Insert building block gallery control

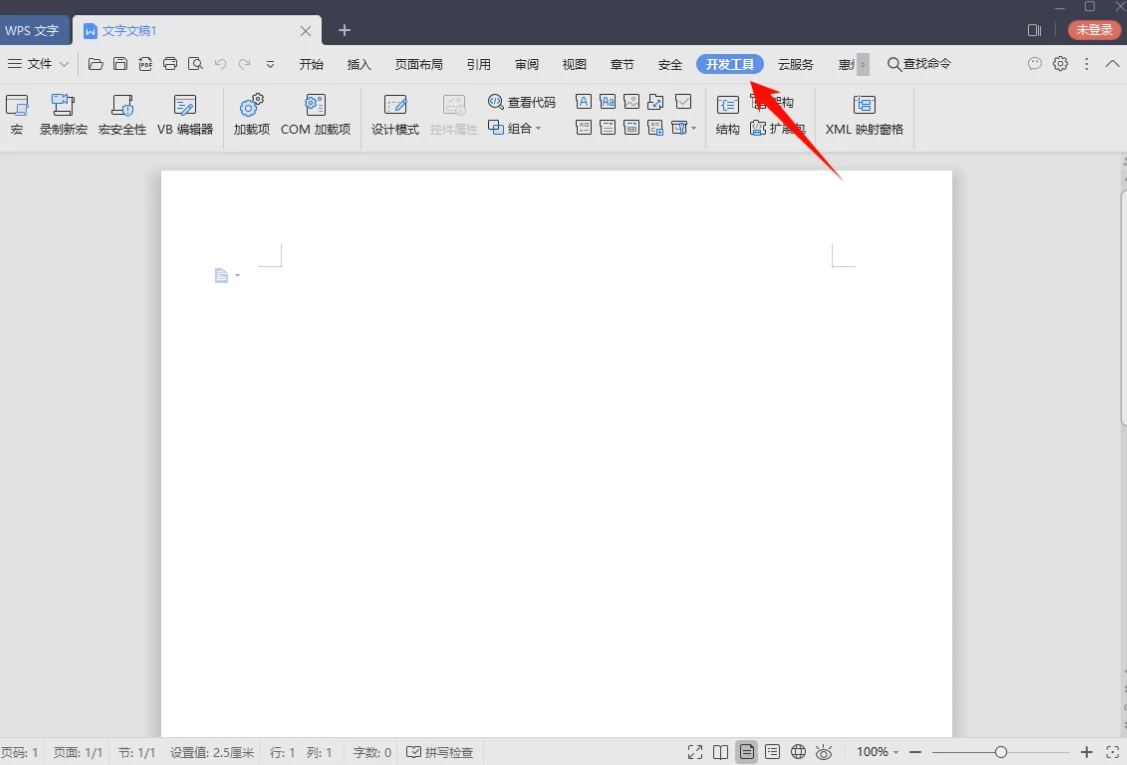tap(656, 101)
